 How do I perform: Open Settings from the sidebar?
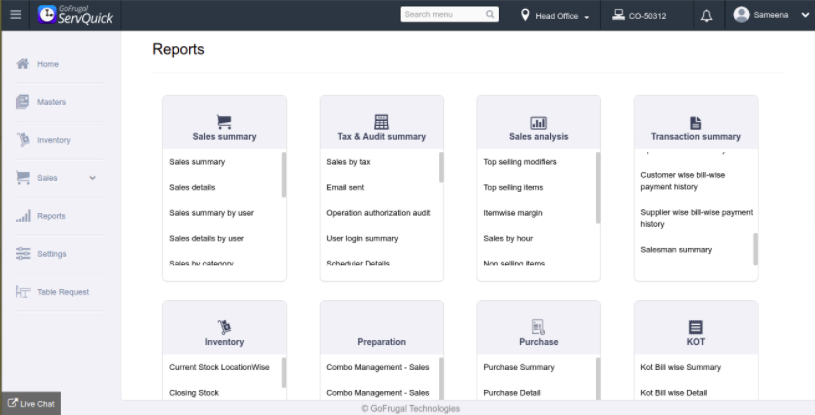pos(51,254)
